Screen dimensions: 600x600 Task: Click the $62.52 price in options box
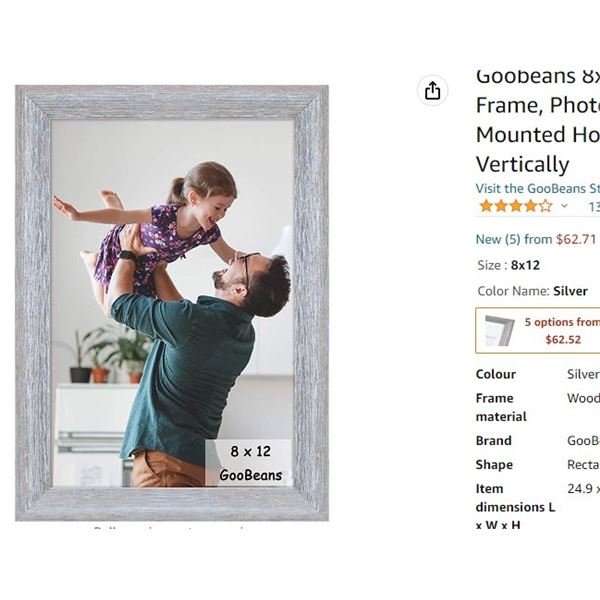[x=563, y=339]
